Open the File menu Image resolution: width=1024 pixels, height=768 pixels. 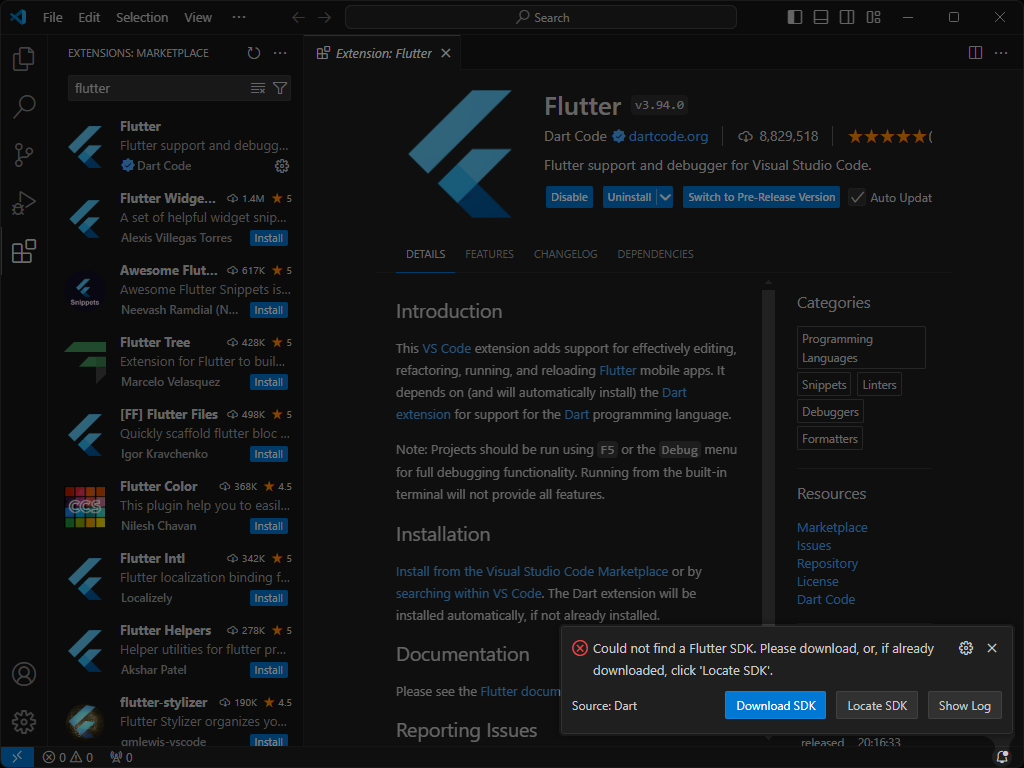53,18
